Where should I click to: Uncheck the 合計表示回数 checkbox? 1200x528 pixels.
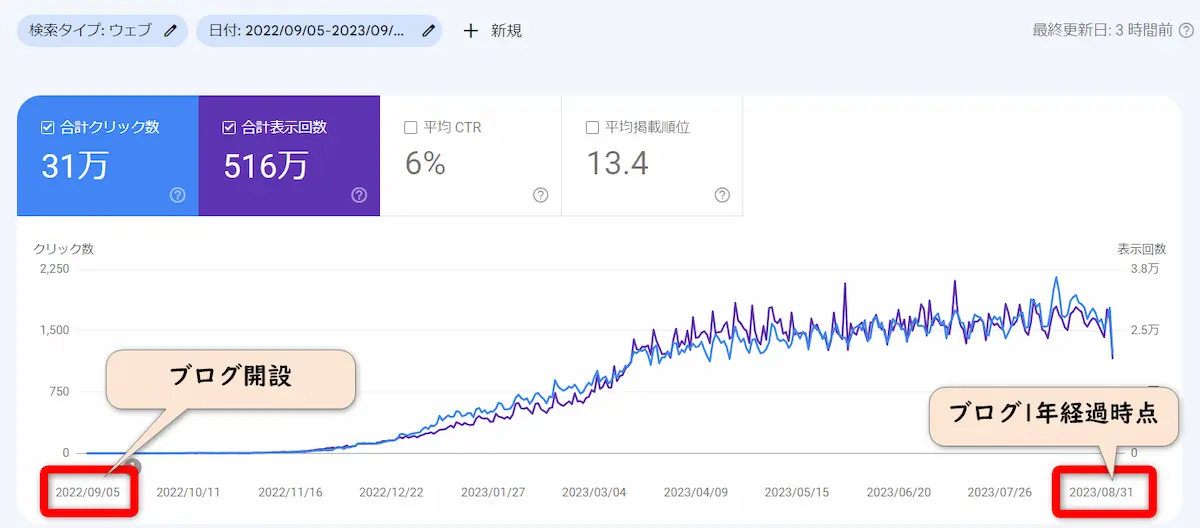coord(229,128)
